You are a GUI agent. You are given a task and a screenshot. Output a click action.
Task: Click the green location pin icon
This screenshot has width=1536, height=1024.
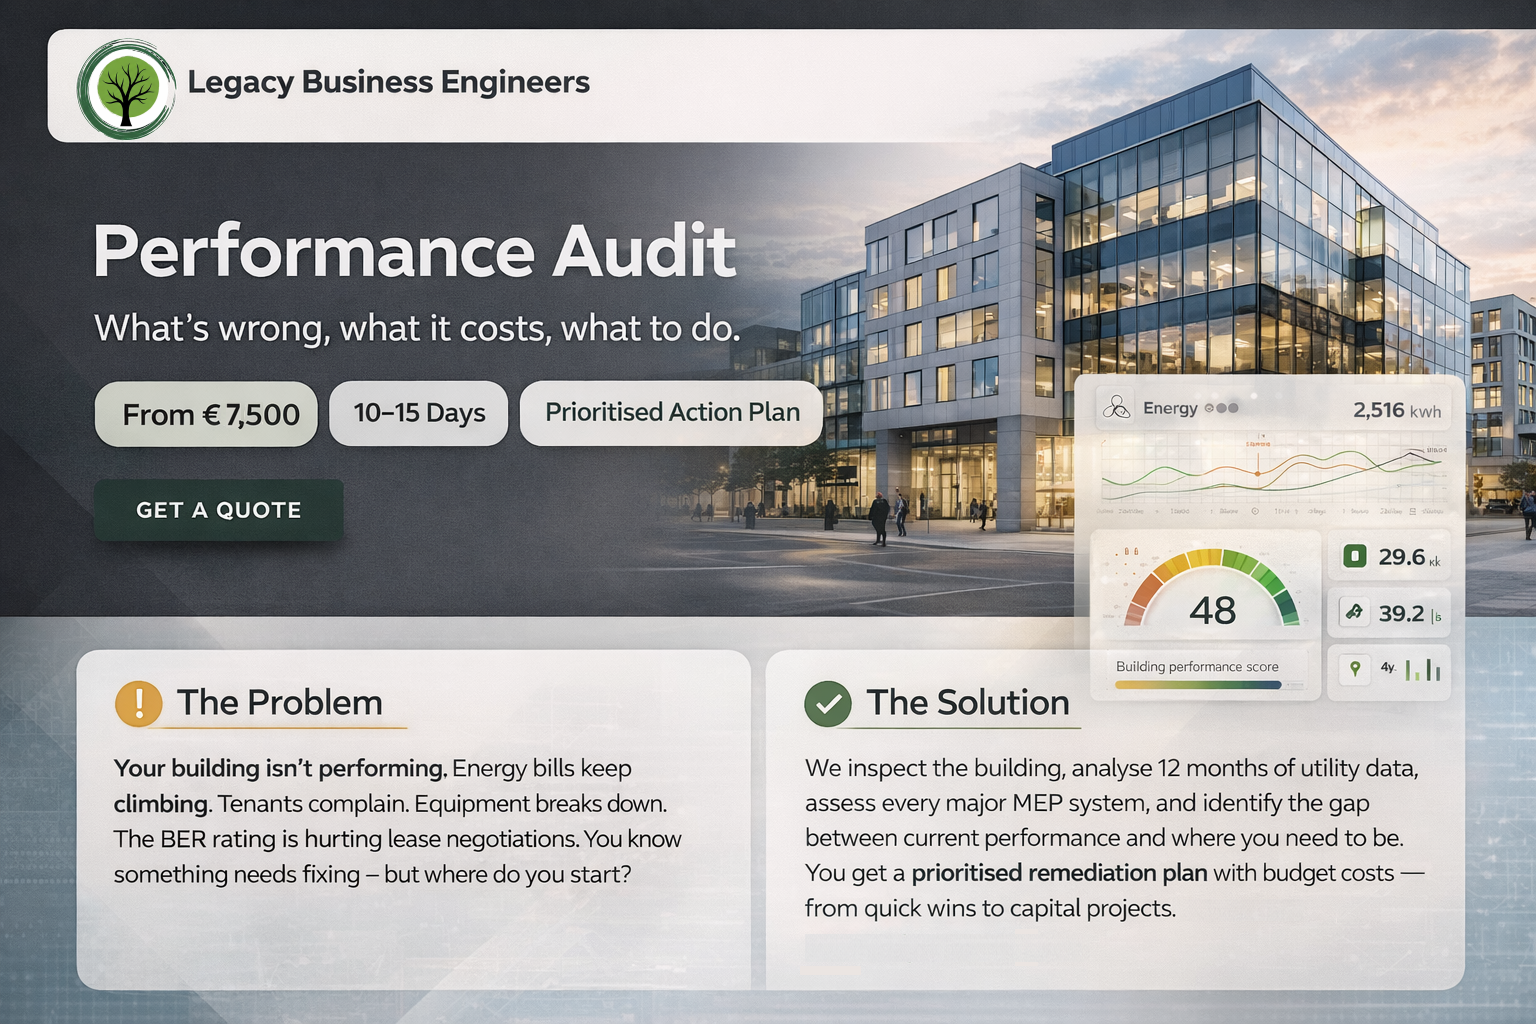[1355, 668]
